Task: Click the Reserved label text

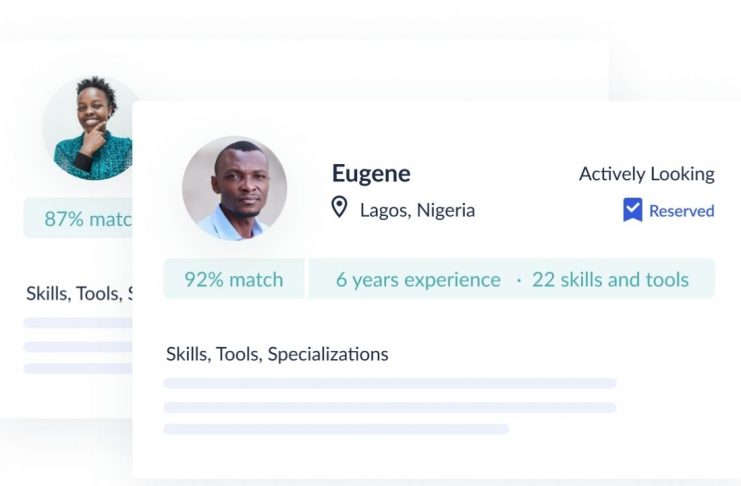Action: (x=681, y=211)
